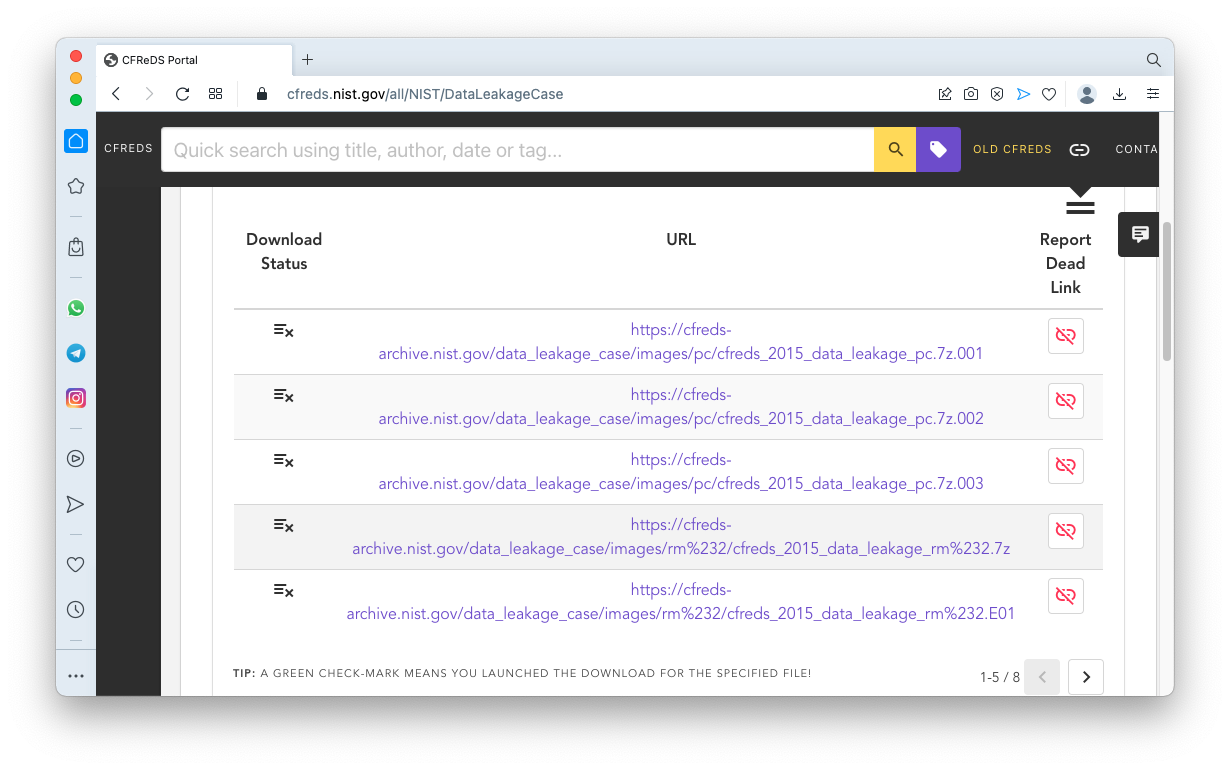
Task: Open Telegram in the sidebar
Action: click(76, 353)
